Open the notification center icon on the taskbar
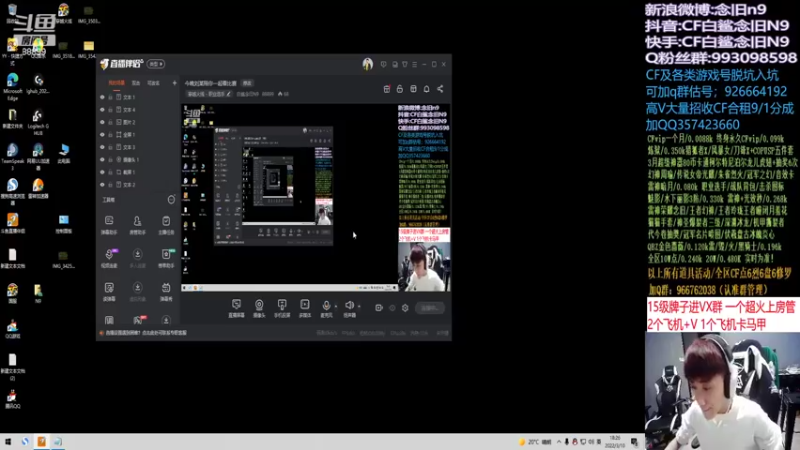The image size is (800, 450). (635, 442)
